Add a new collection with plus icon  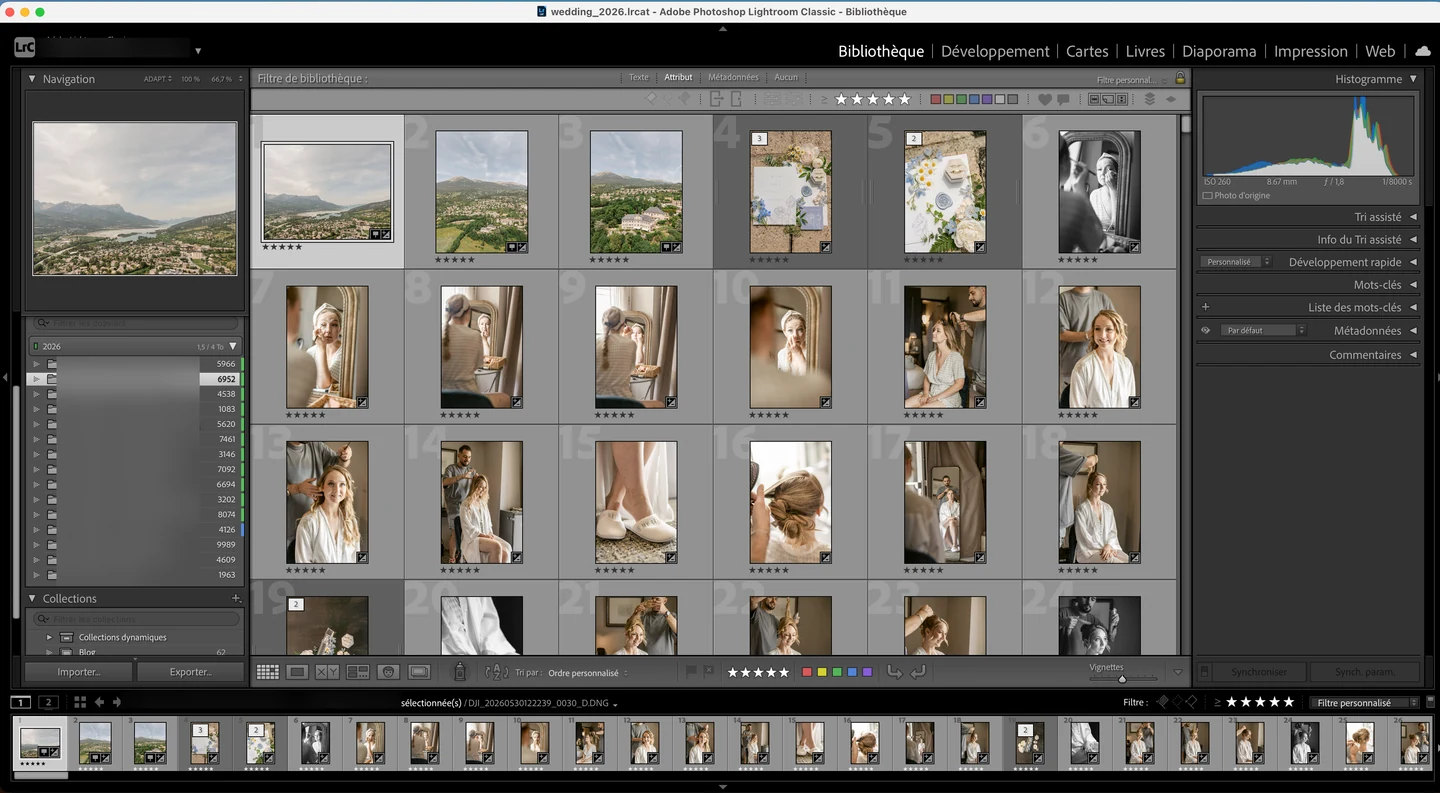(x=236, y=598)
